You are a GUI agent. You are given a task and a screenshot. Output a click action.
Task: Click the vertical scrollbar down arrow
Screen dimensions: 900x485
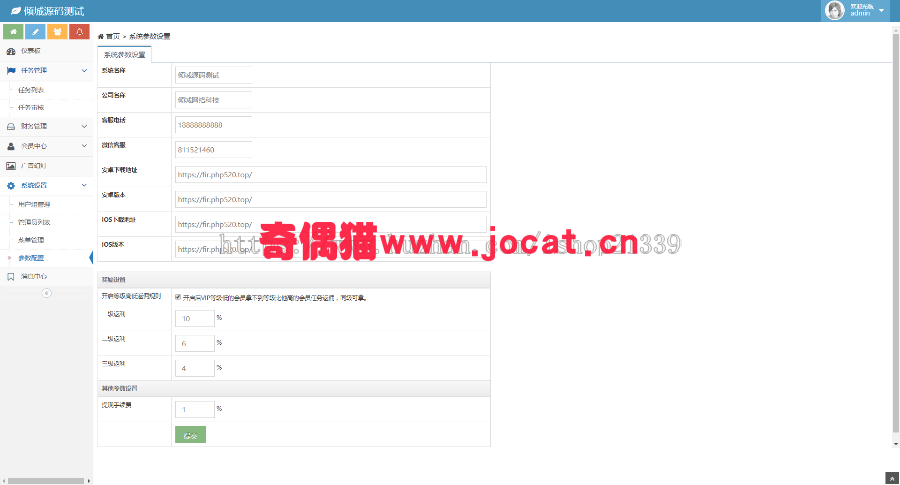(896, 444)
